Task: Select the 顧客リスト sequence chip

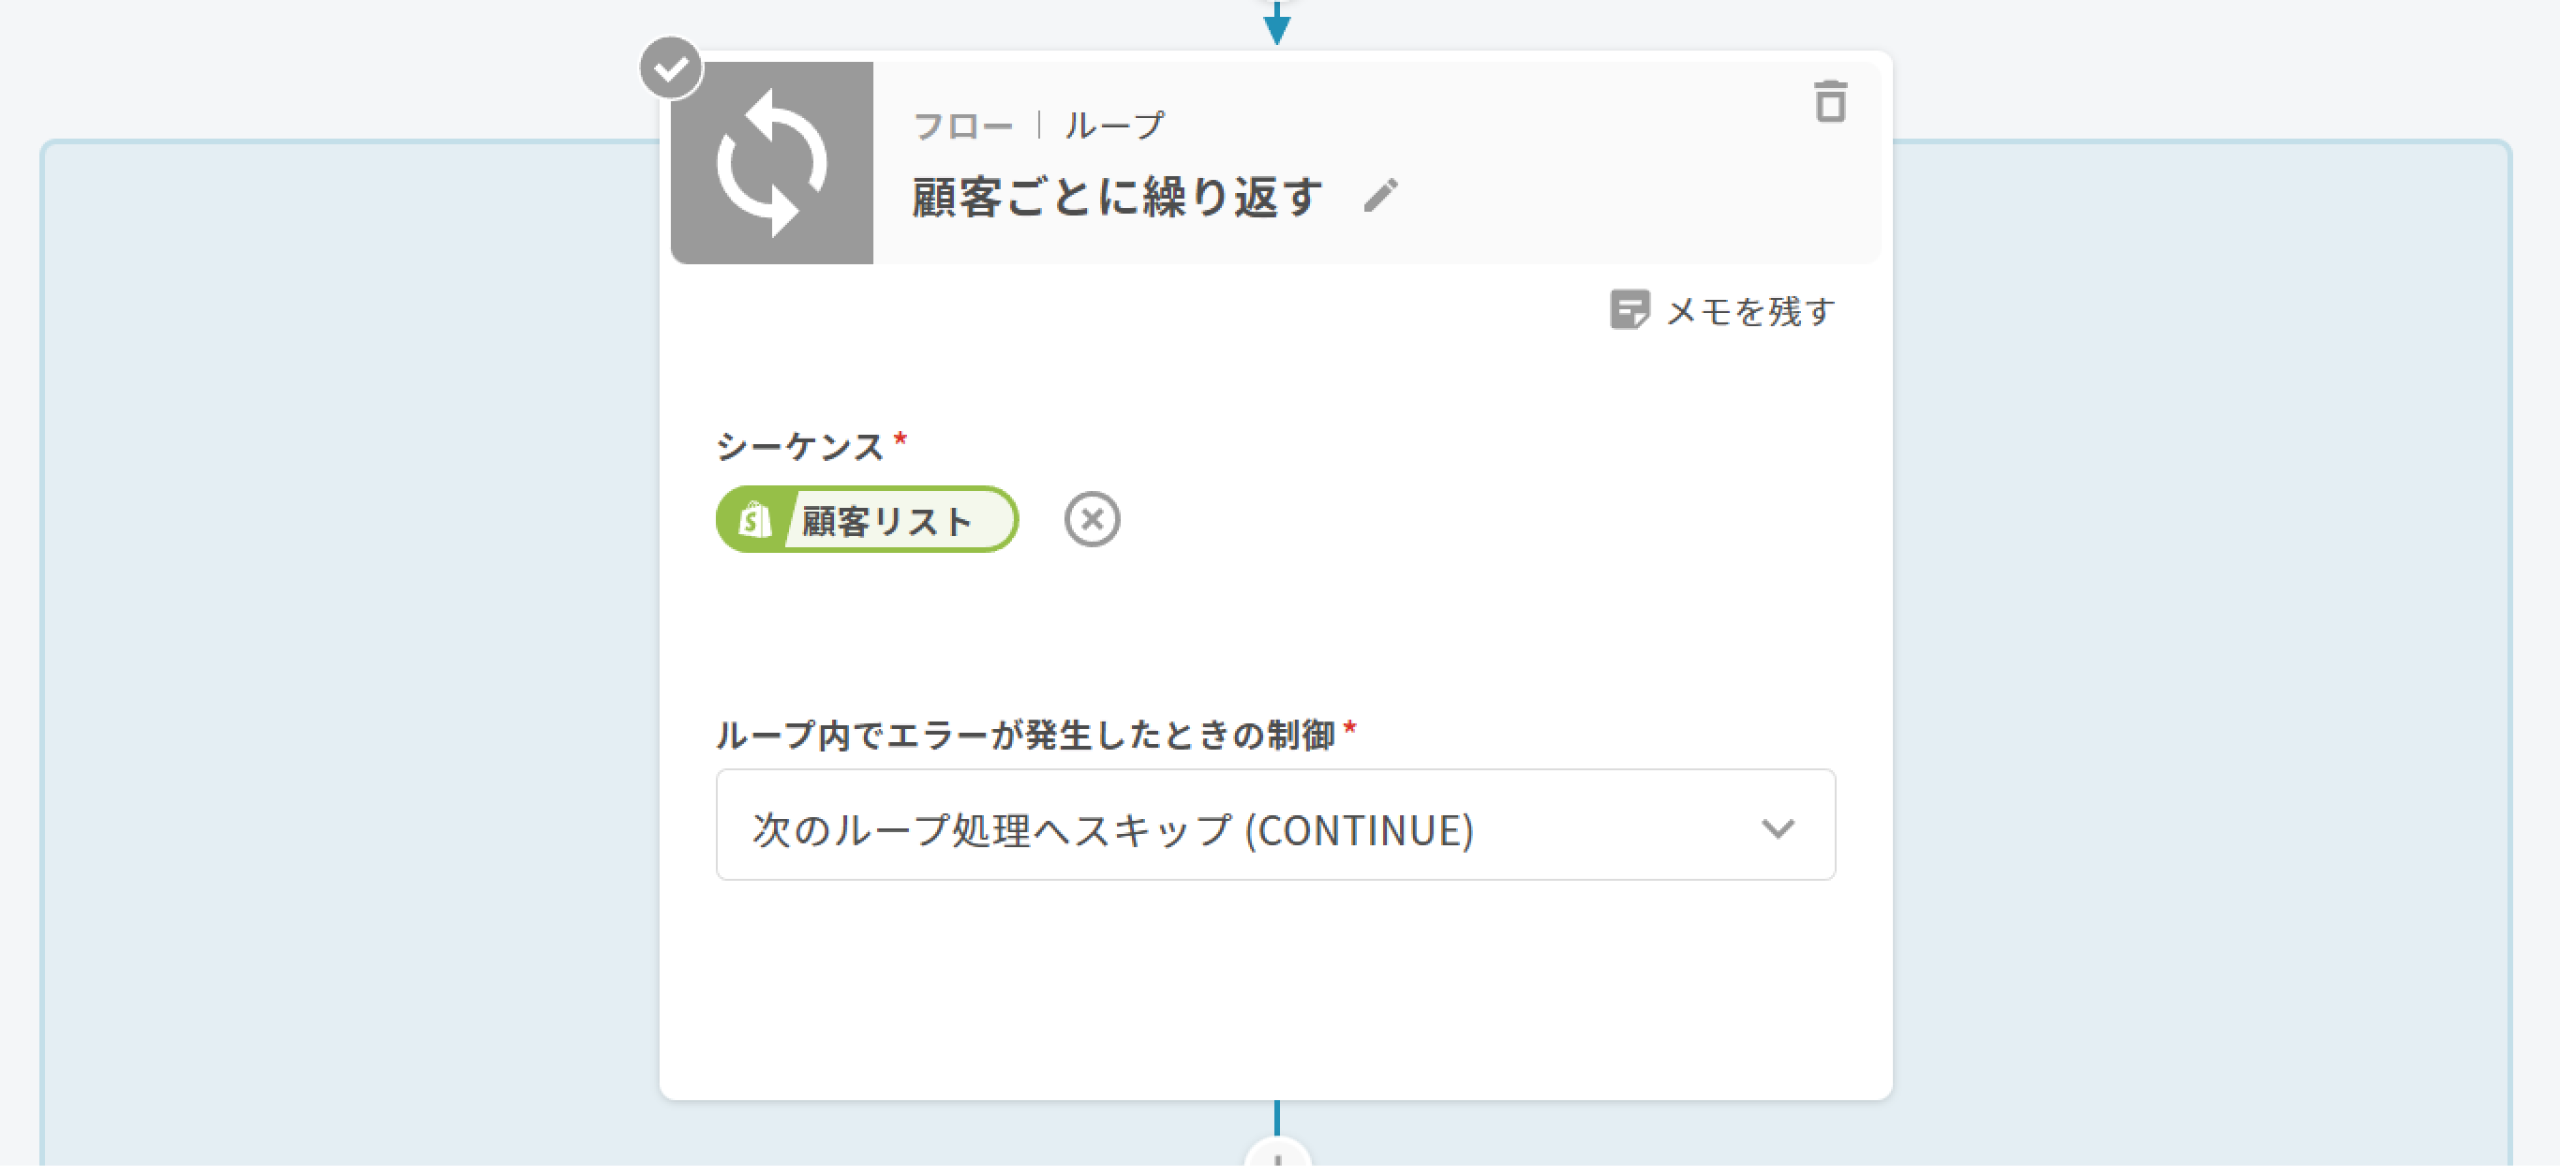Action: pyautogui.click(x=886, y=521)
